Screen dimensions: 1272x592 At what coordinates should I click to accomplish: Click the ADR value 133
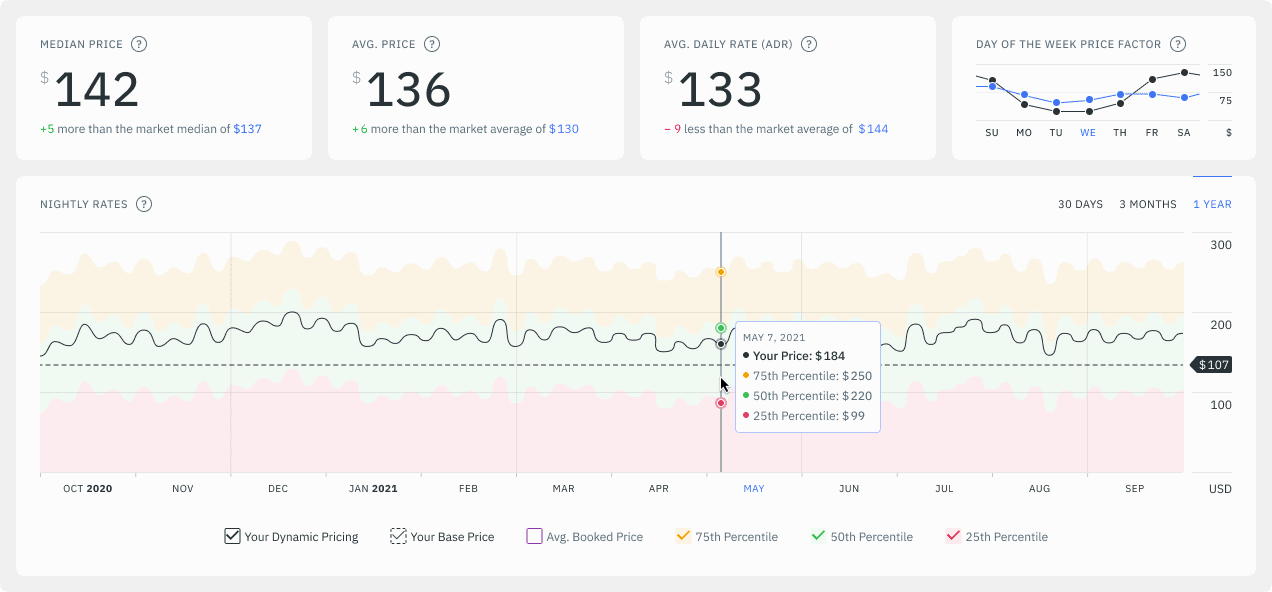coord(720,90)
